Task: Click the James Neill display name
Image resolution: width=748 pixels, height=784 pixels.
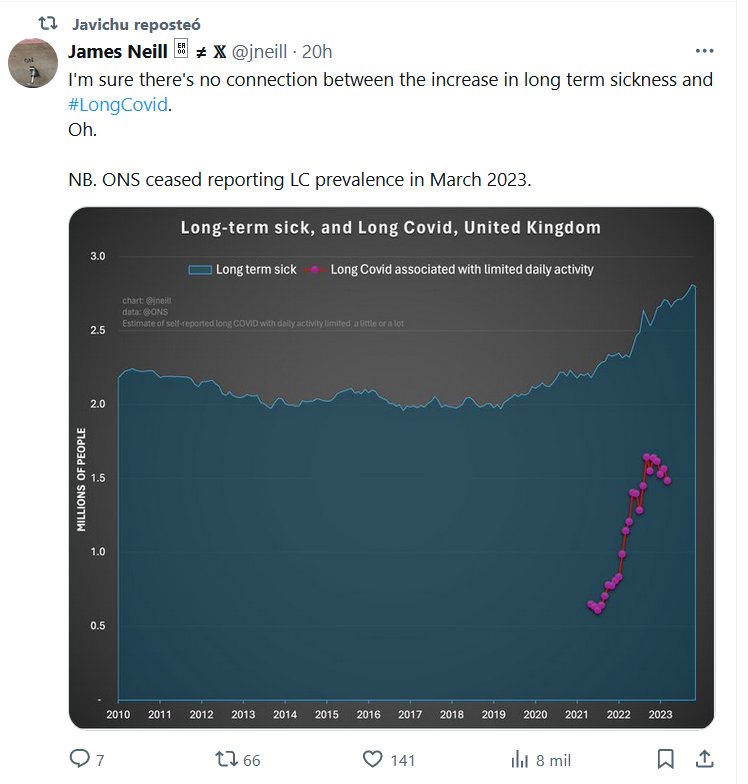Action: coord(111,51)
